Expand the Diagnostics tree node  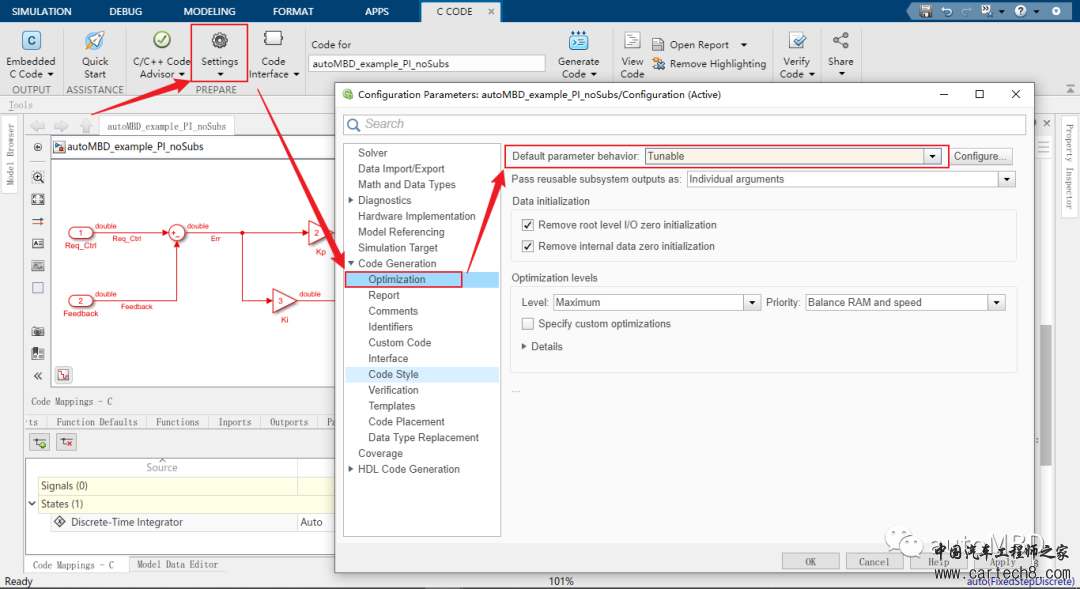[x=351, y=200]
